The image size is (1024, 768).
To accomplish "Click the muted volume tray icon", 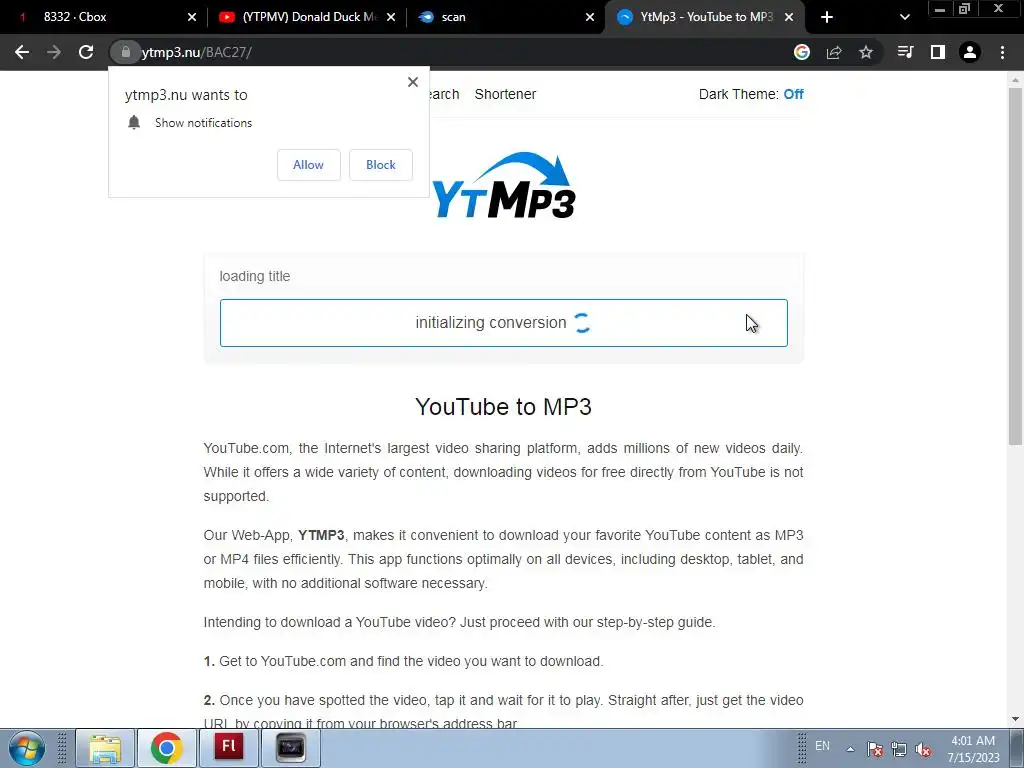I will coord(923,749).
